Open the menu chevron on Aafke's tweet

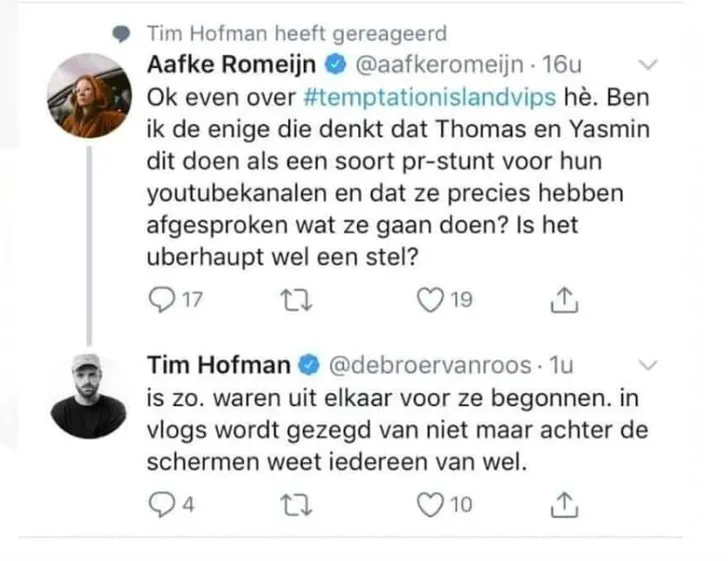coord(648,66)
